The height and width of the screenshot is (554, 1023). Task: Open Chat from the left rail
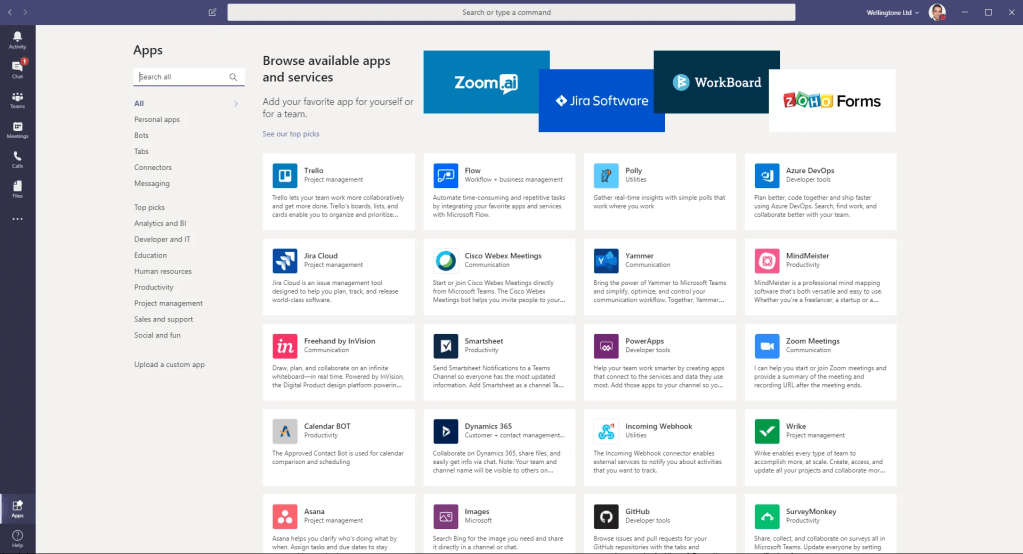(x=17, y=68)
